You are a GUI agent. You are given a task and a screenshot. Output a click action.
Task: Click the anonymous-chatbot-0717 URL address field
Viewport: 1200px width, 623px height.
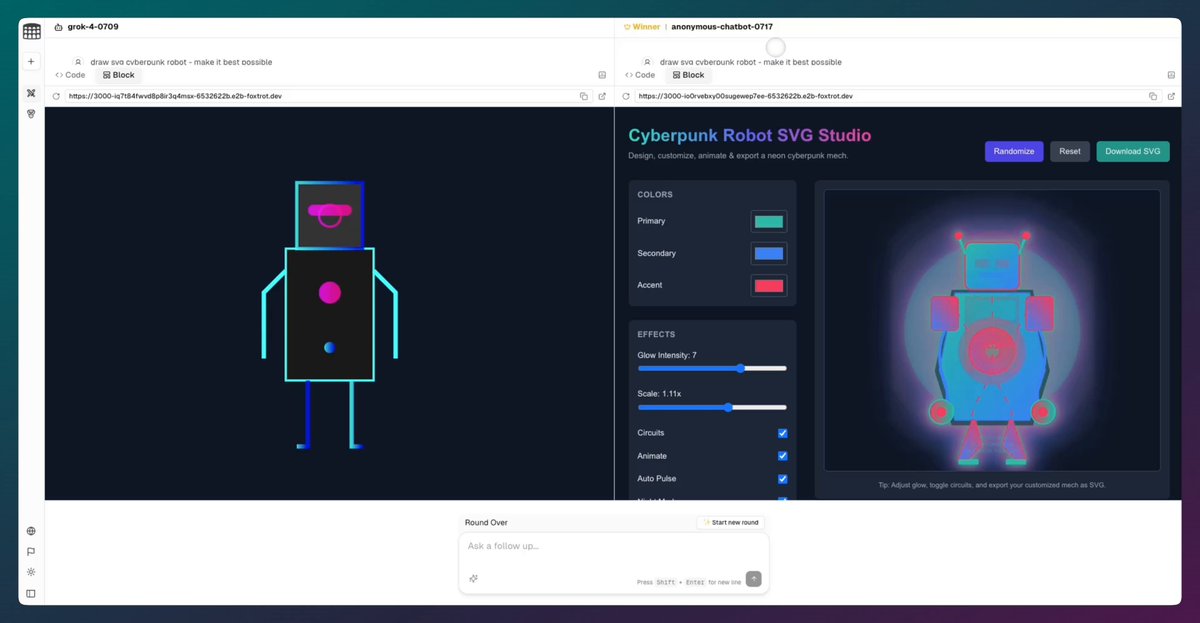[x=888, y=96]
